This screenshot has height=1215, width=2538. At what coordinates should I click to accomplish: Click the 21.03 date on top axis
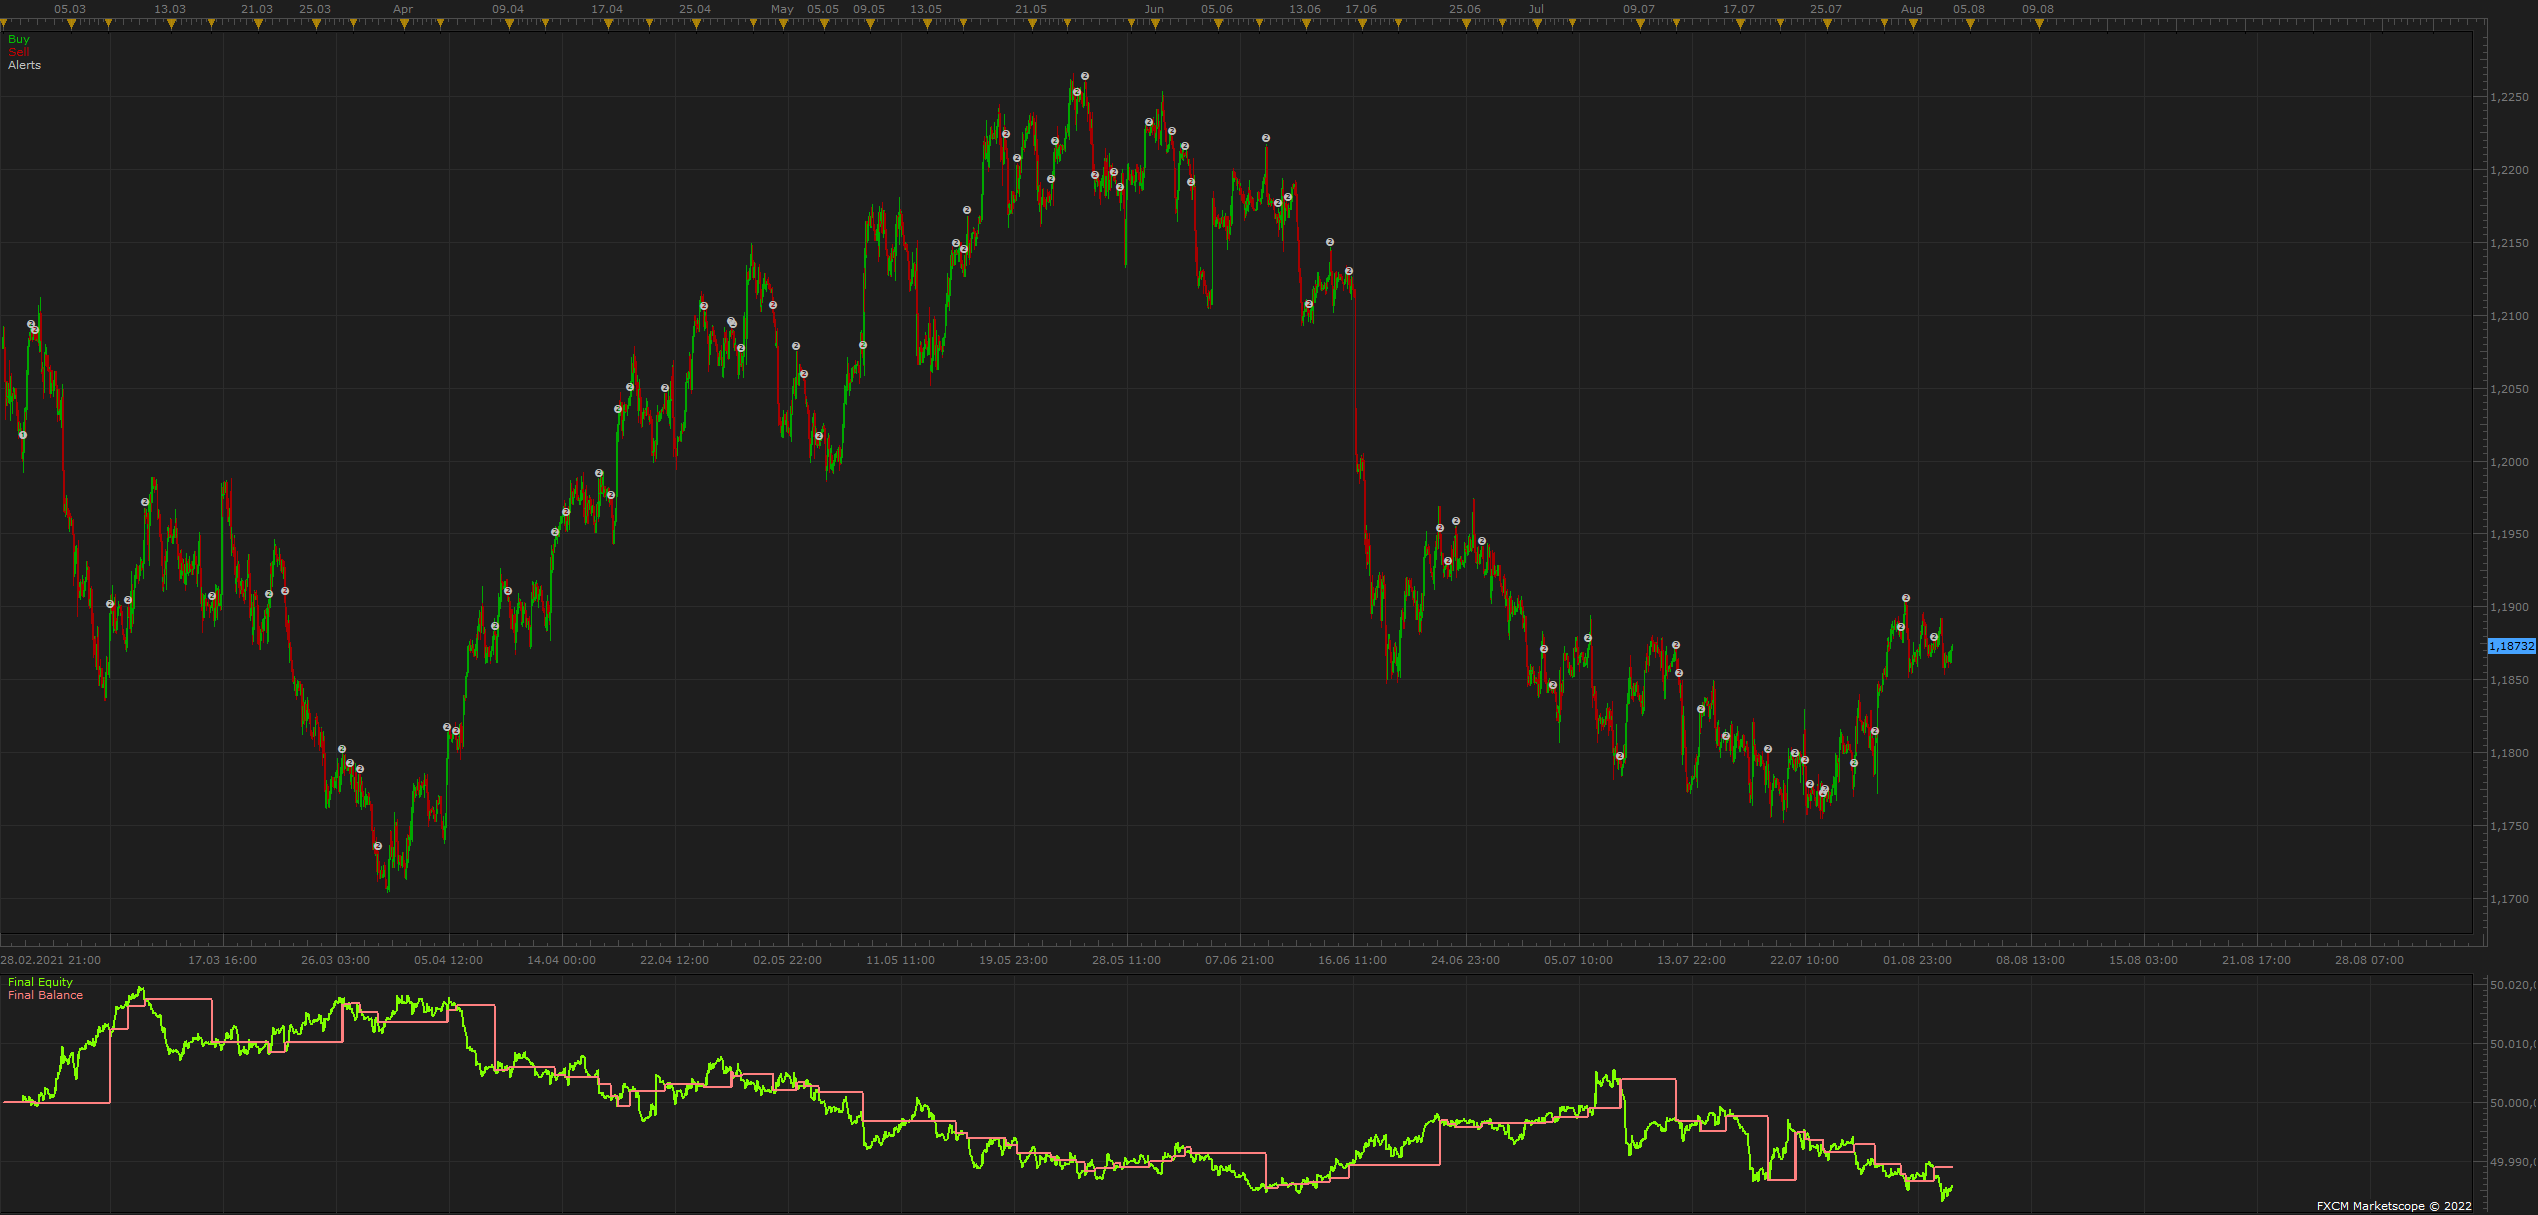tap(257, 9)
